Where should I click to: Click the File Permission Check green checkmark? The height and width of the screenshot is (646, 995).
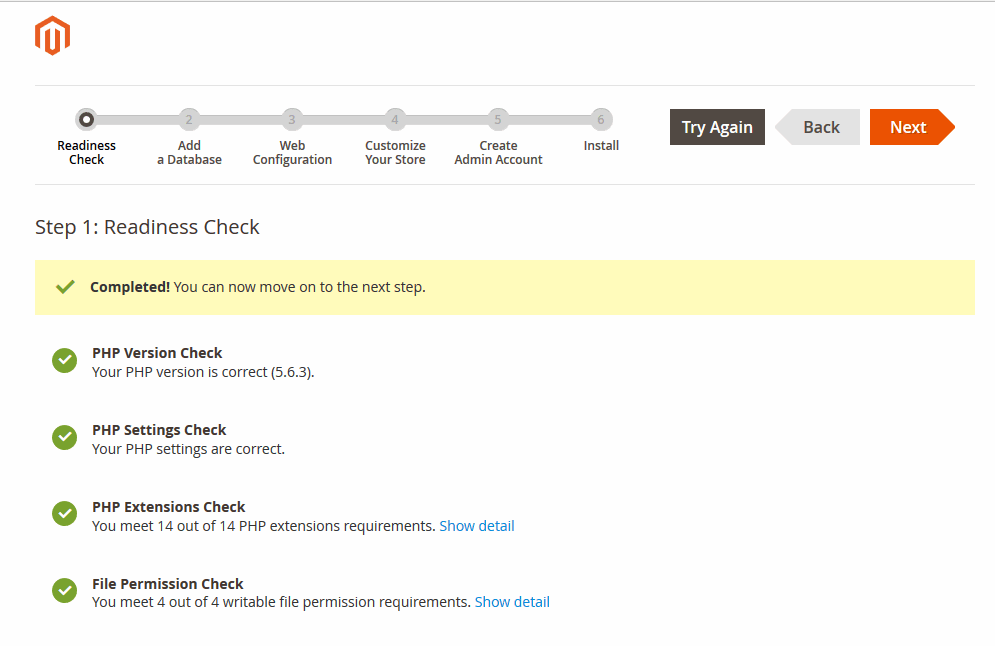65,592
